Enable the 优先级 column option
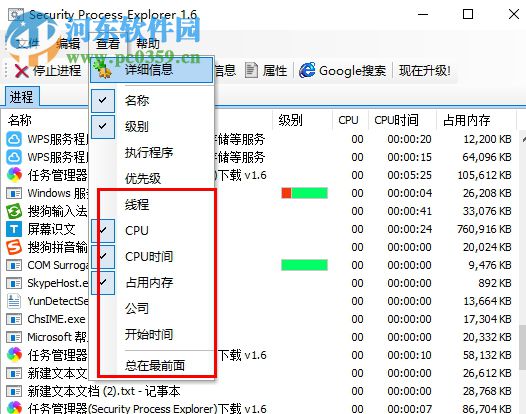Viewport: 526px width, 414px height. click(x=152, y=178)
